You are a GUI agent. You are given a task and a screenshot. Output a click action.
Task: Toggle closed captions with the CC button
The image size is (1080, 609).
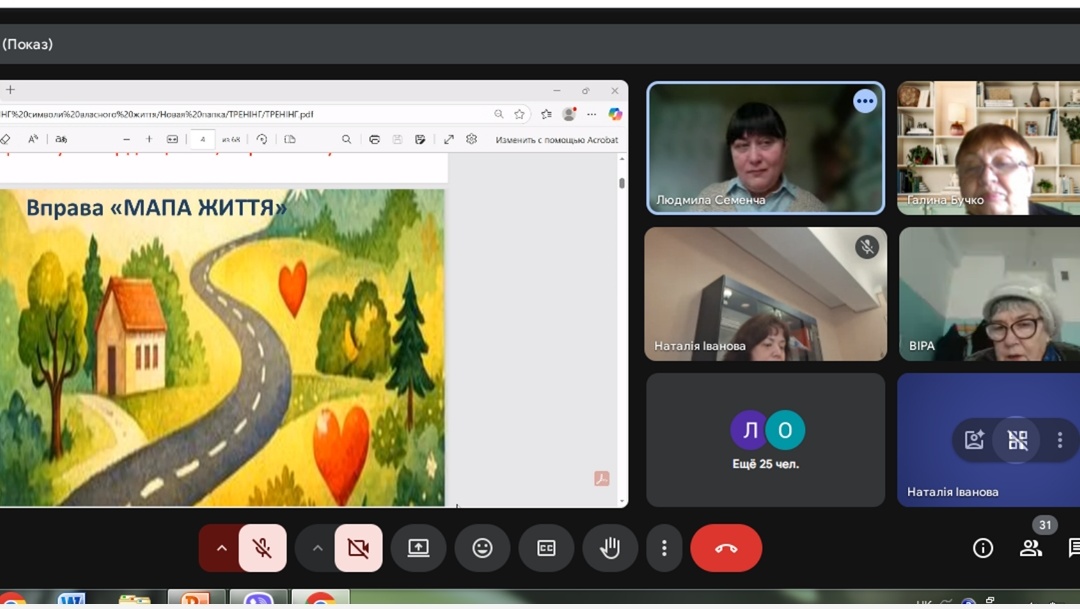546,548
